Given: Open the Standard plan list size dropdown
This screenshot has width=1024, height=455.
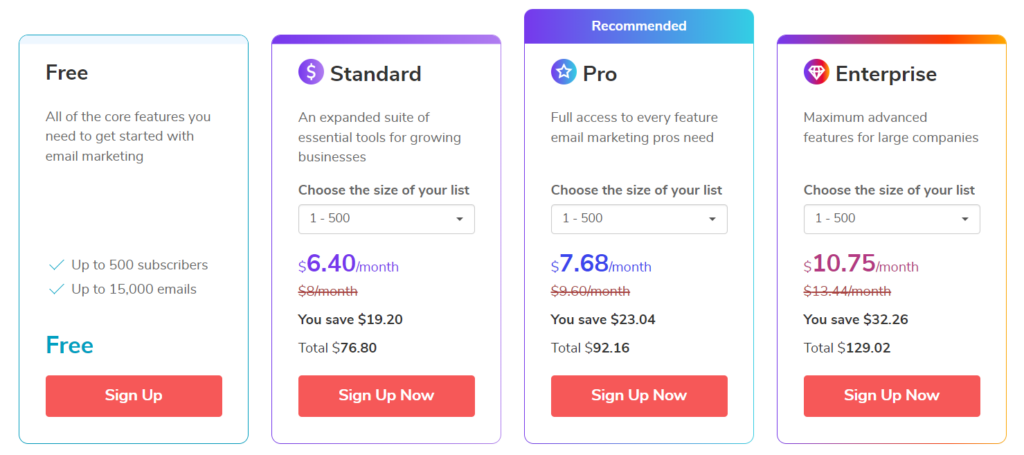Looking at the screenshot, I should [x=387, y=219].
